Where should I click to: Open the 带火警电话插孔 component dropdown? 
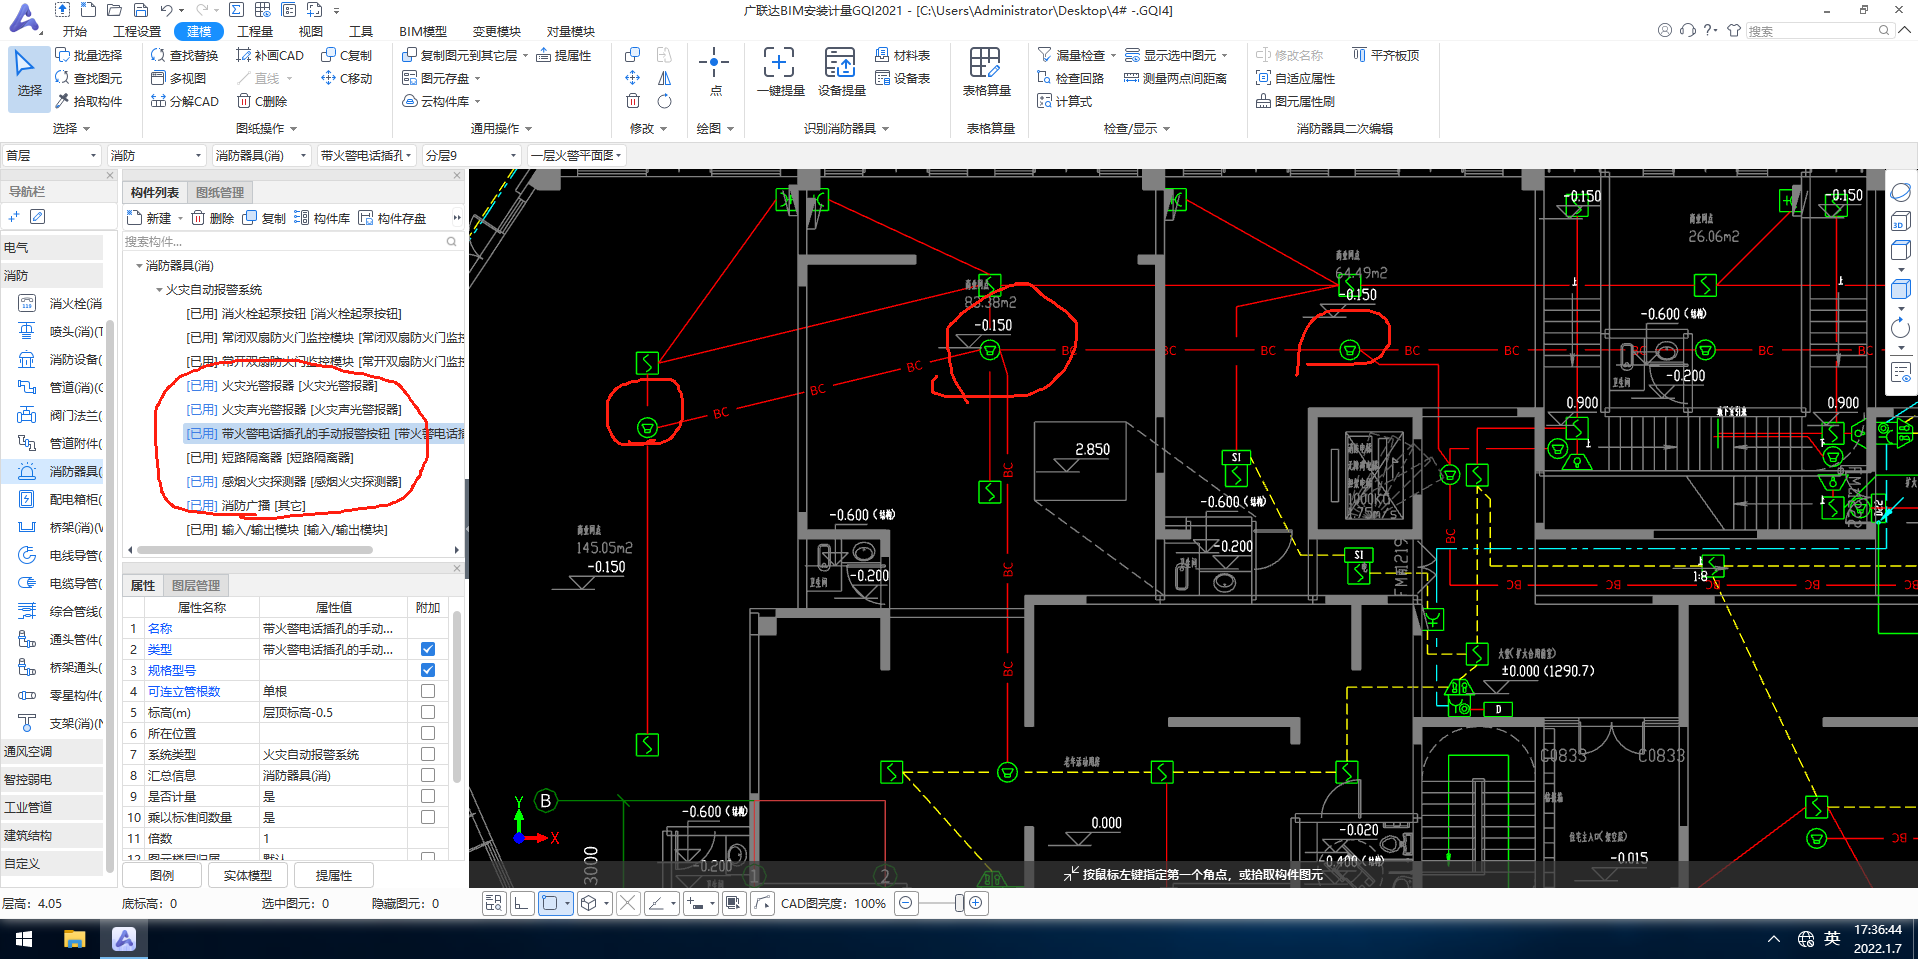(x=365, y=155)
